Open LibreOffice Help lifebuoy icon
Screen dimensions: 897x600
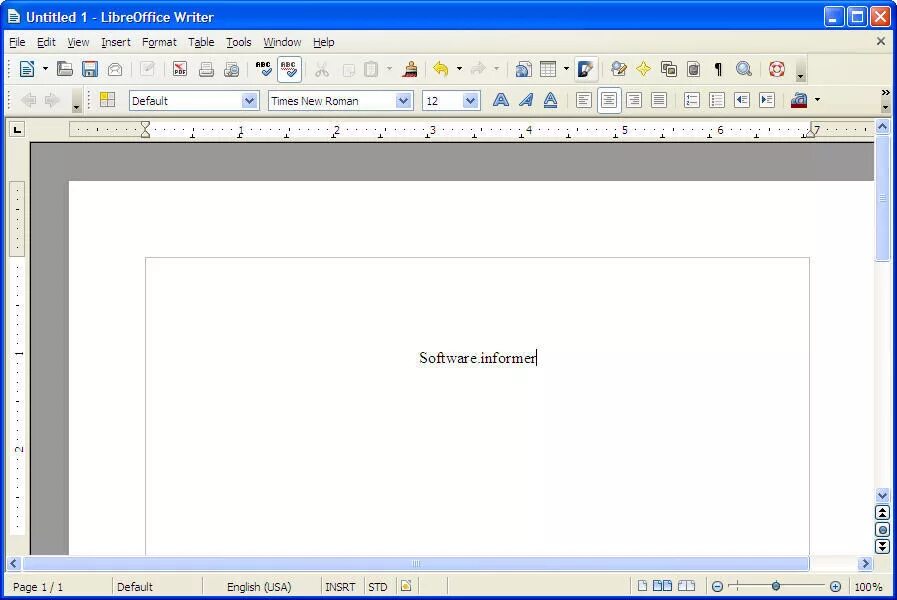[776, 69]
